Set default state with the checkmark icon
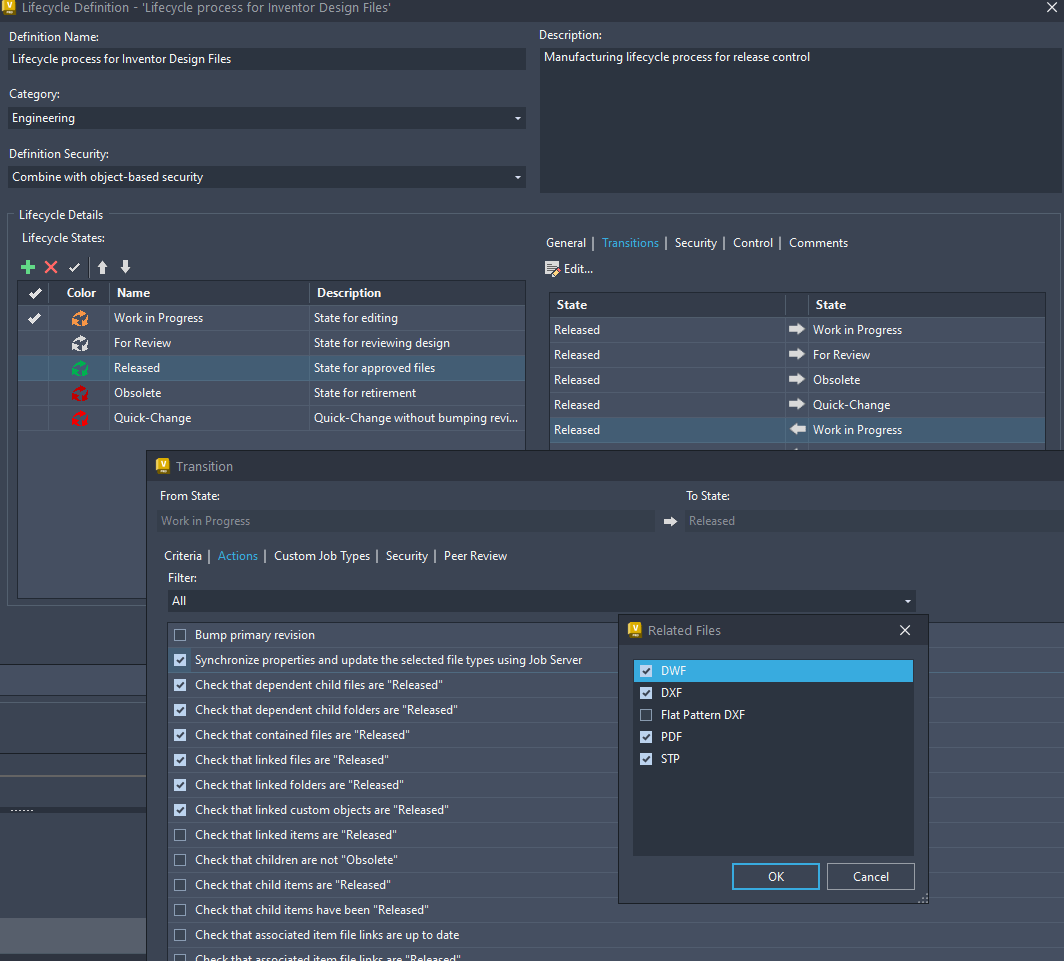Screen dimensions: 1064x961 tap(73, 267)
